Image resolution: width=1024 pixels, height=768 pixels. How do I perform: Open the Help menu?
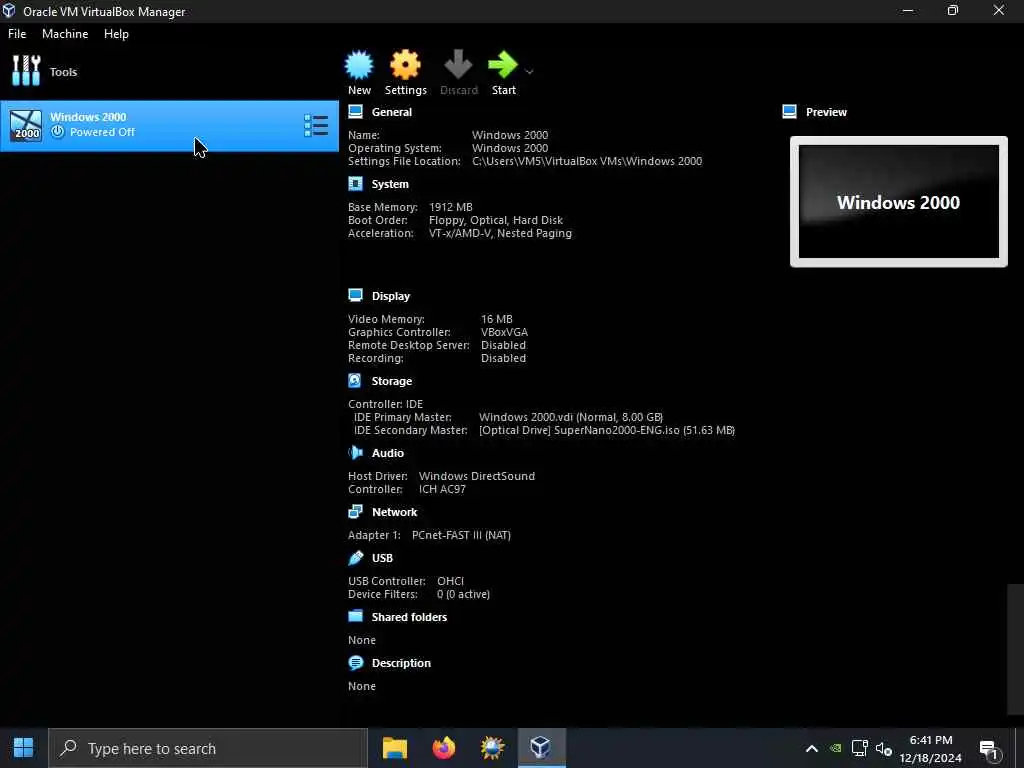[116, 34]
